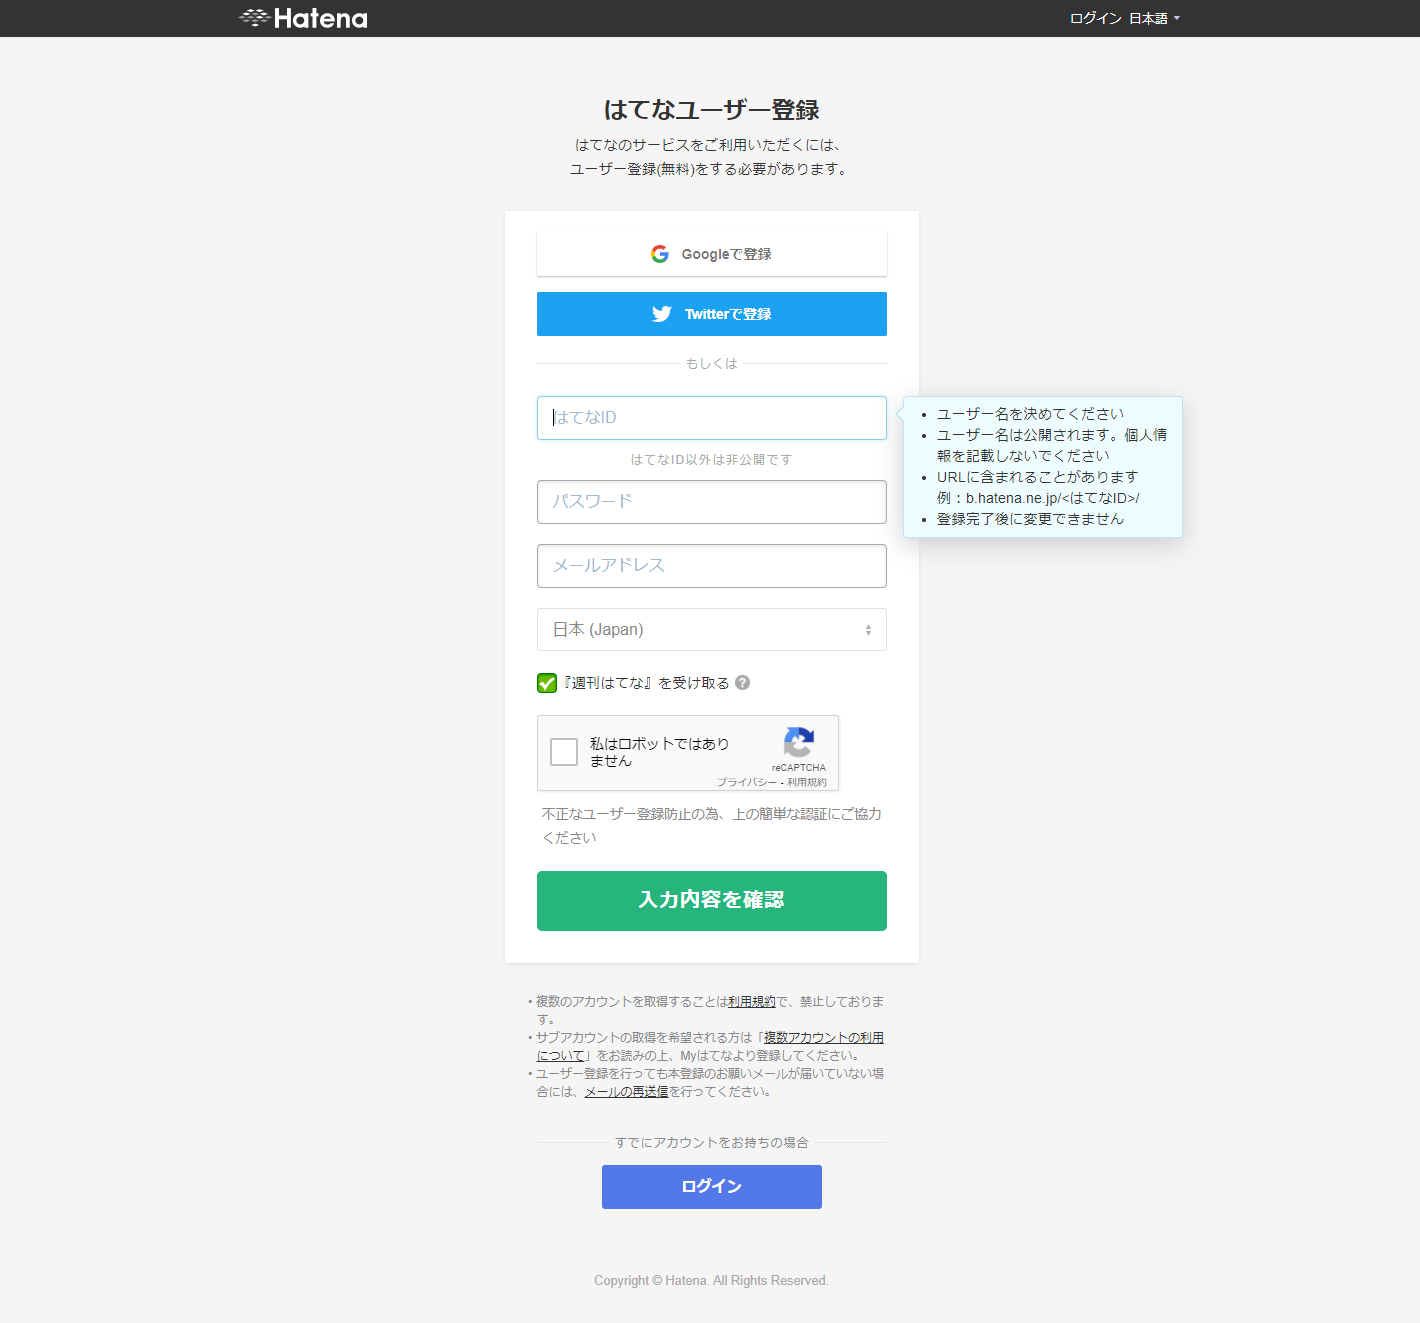The image size is (1420, 1323).
Task: Submit with 入力内容を確認 button
Action: click(711, 901)
